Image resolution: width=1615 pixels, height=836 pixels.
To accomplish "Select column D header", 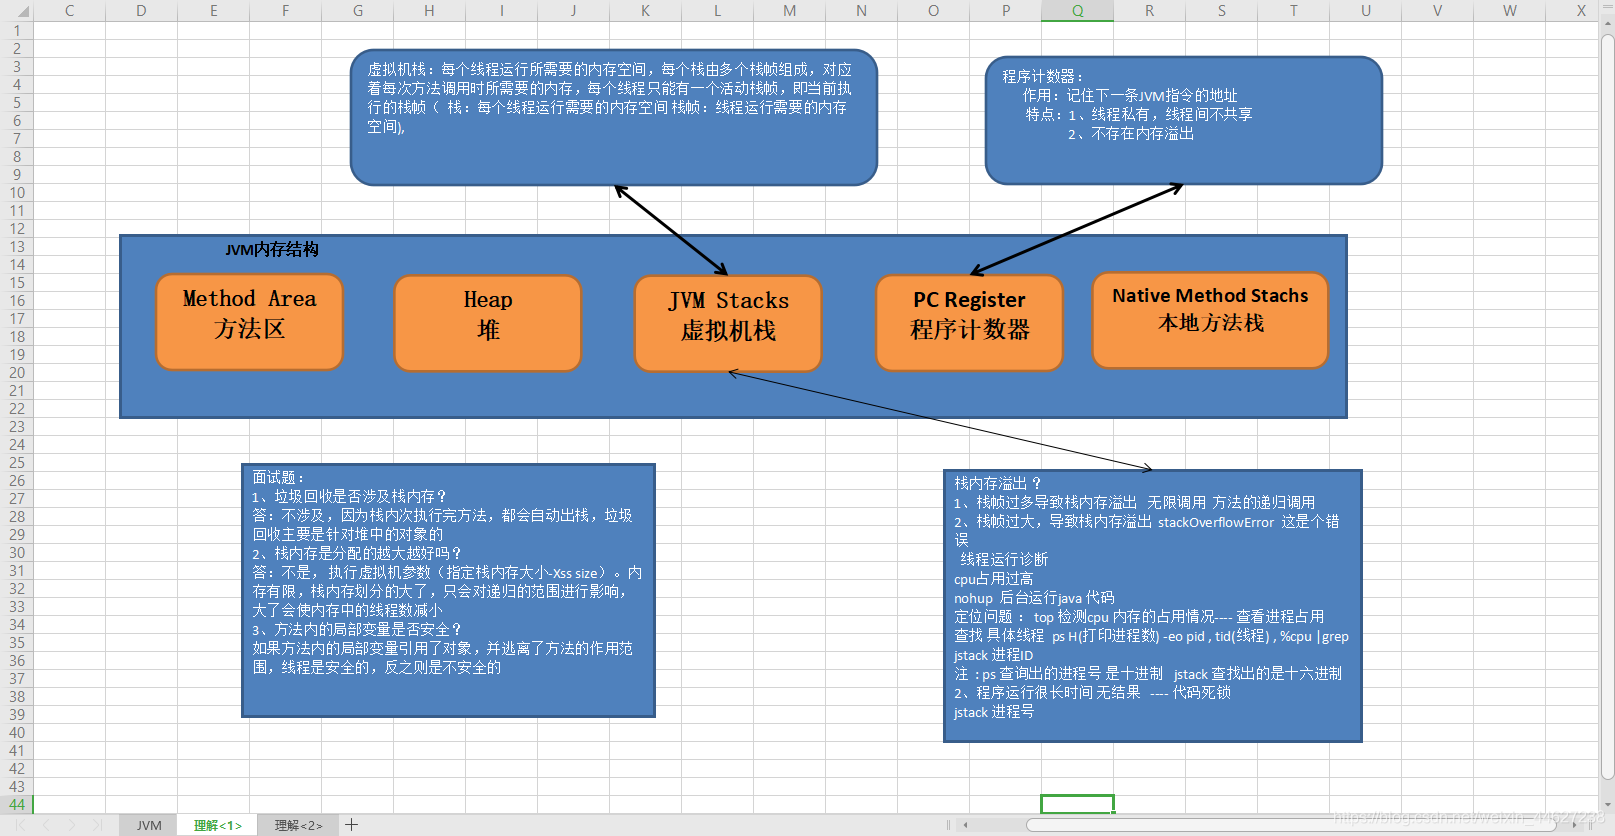I will pyautogui.click(x=141, y=10).
